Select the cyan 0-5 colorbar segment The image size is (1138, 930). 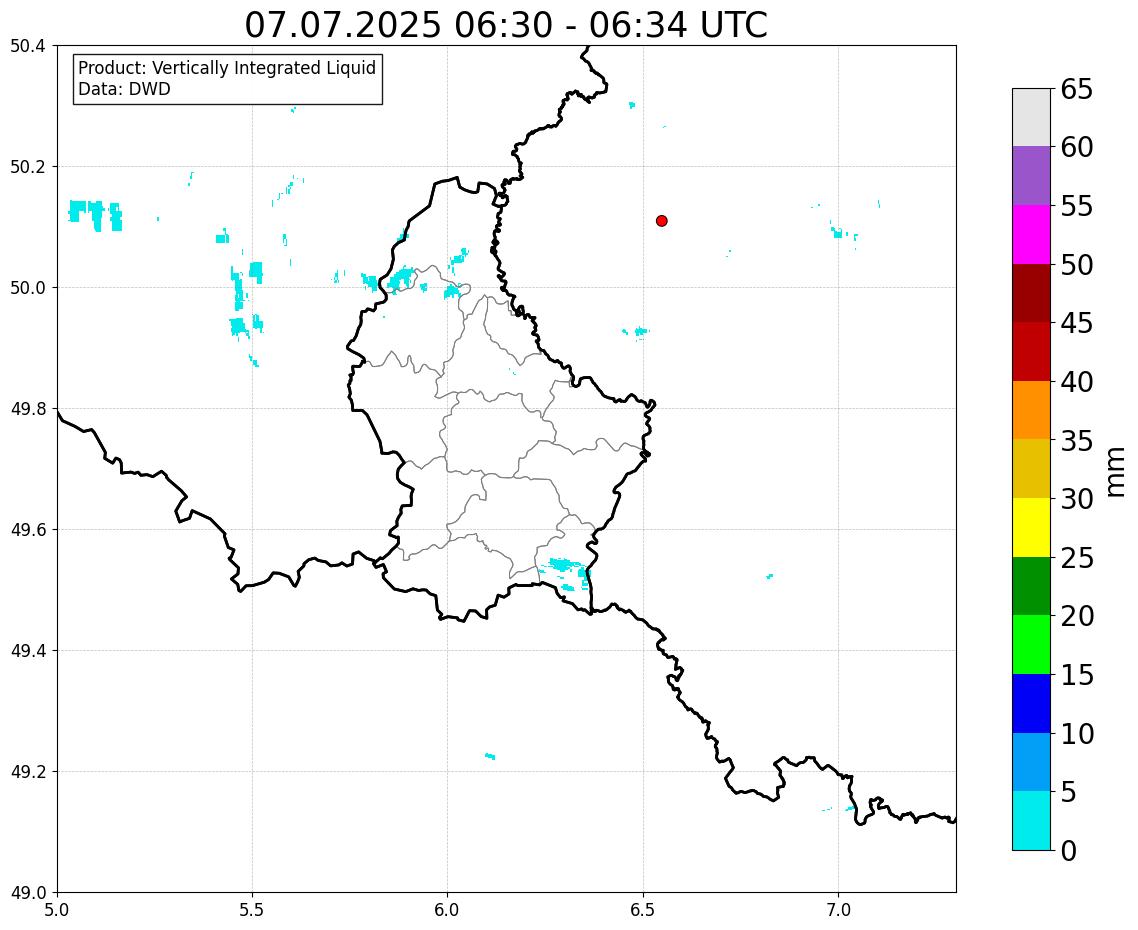pos(1031,820)
